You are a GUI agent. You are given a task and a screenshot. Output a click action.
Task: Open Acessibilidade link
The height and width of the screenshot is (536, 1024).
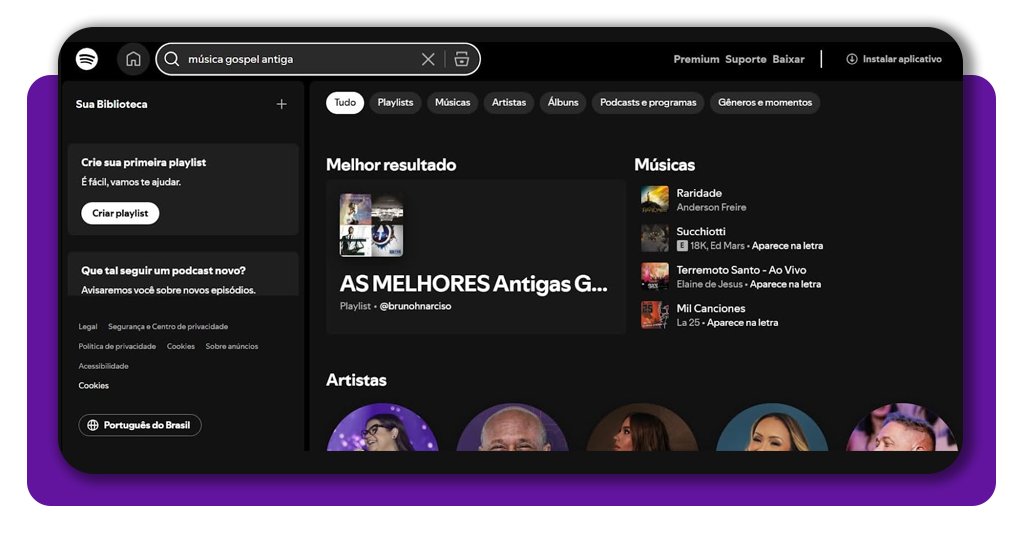[x=103, y=366]
